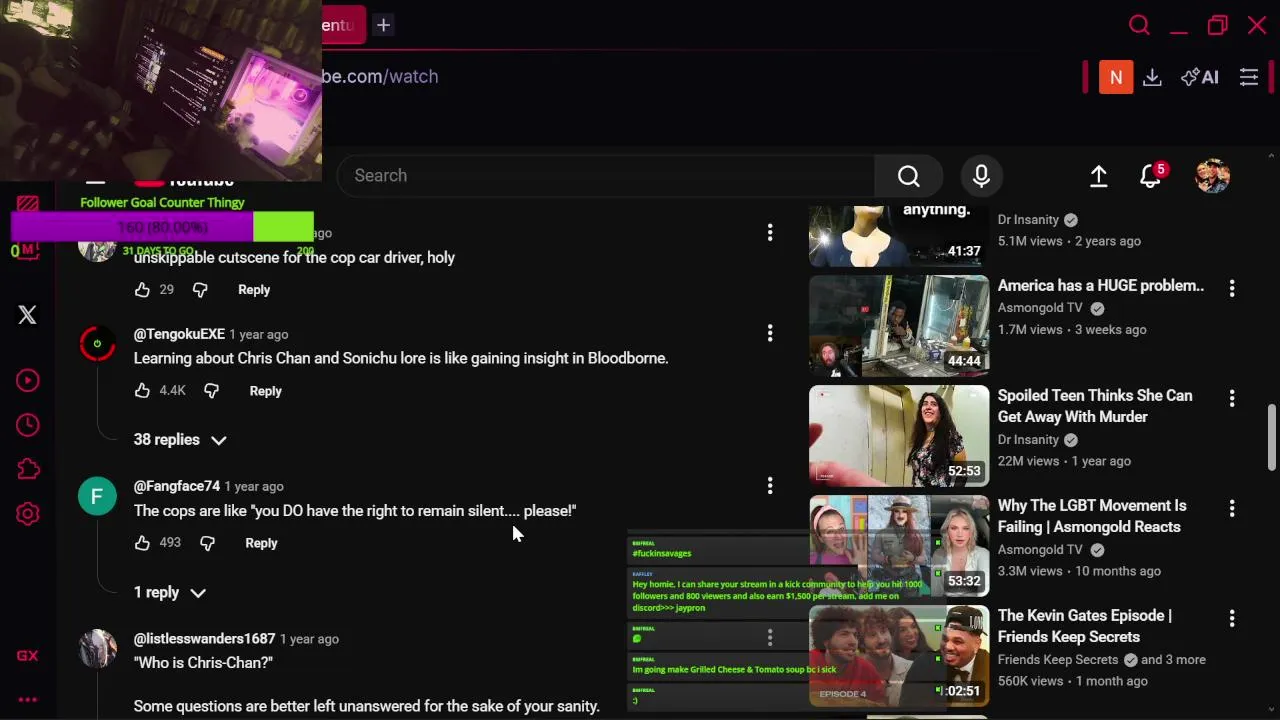This screenshot has height=720, width=1280.
Task: Dislike @Fangface74's comment
Action: tap(207, 543)
